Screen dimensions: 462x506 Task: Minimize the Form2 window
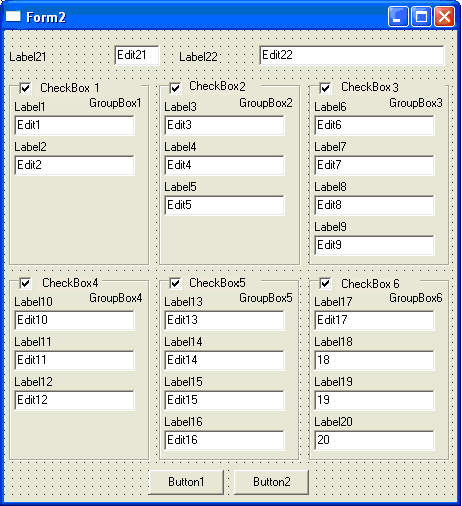[398, 16]
